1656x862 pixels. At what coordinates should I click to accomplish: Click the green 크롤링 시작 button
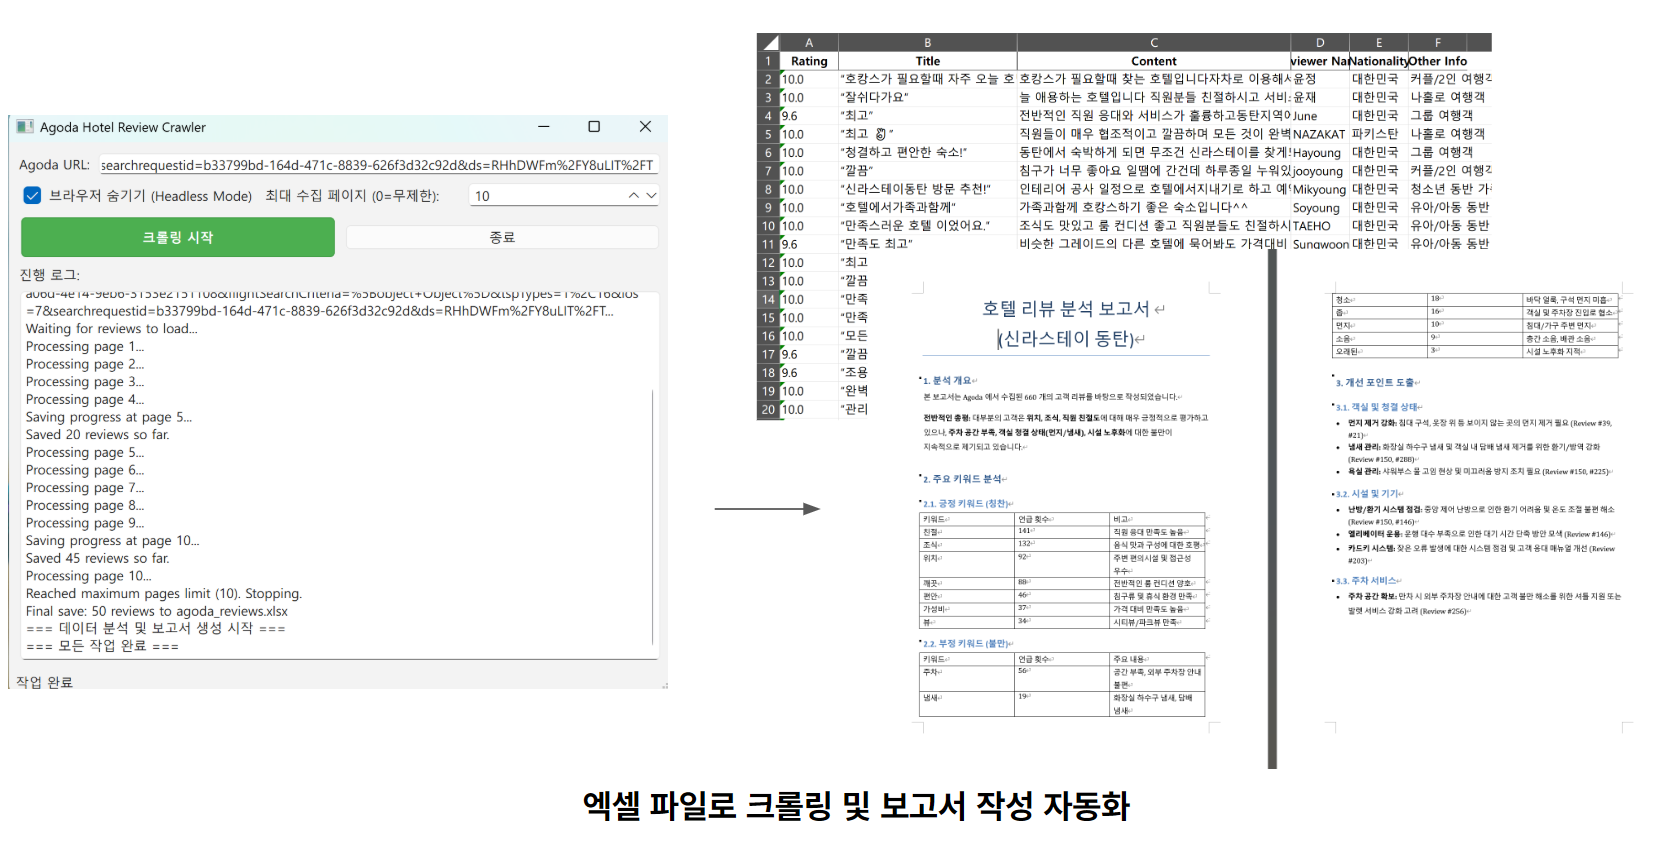point(178,237)
